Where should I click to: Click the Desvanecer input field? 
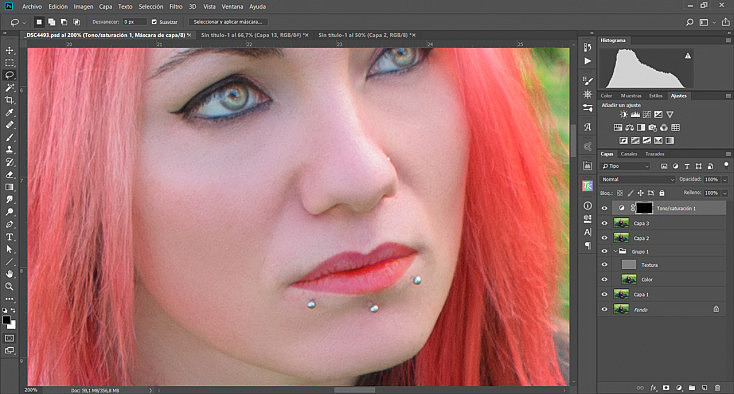click(x=134, y=22)
